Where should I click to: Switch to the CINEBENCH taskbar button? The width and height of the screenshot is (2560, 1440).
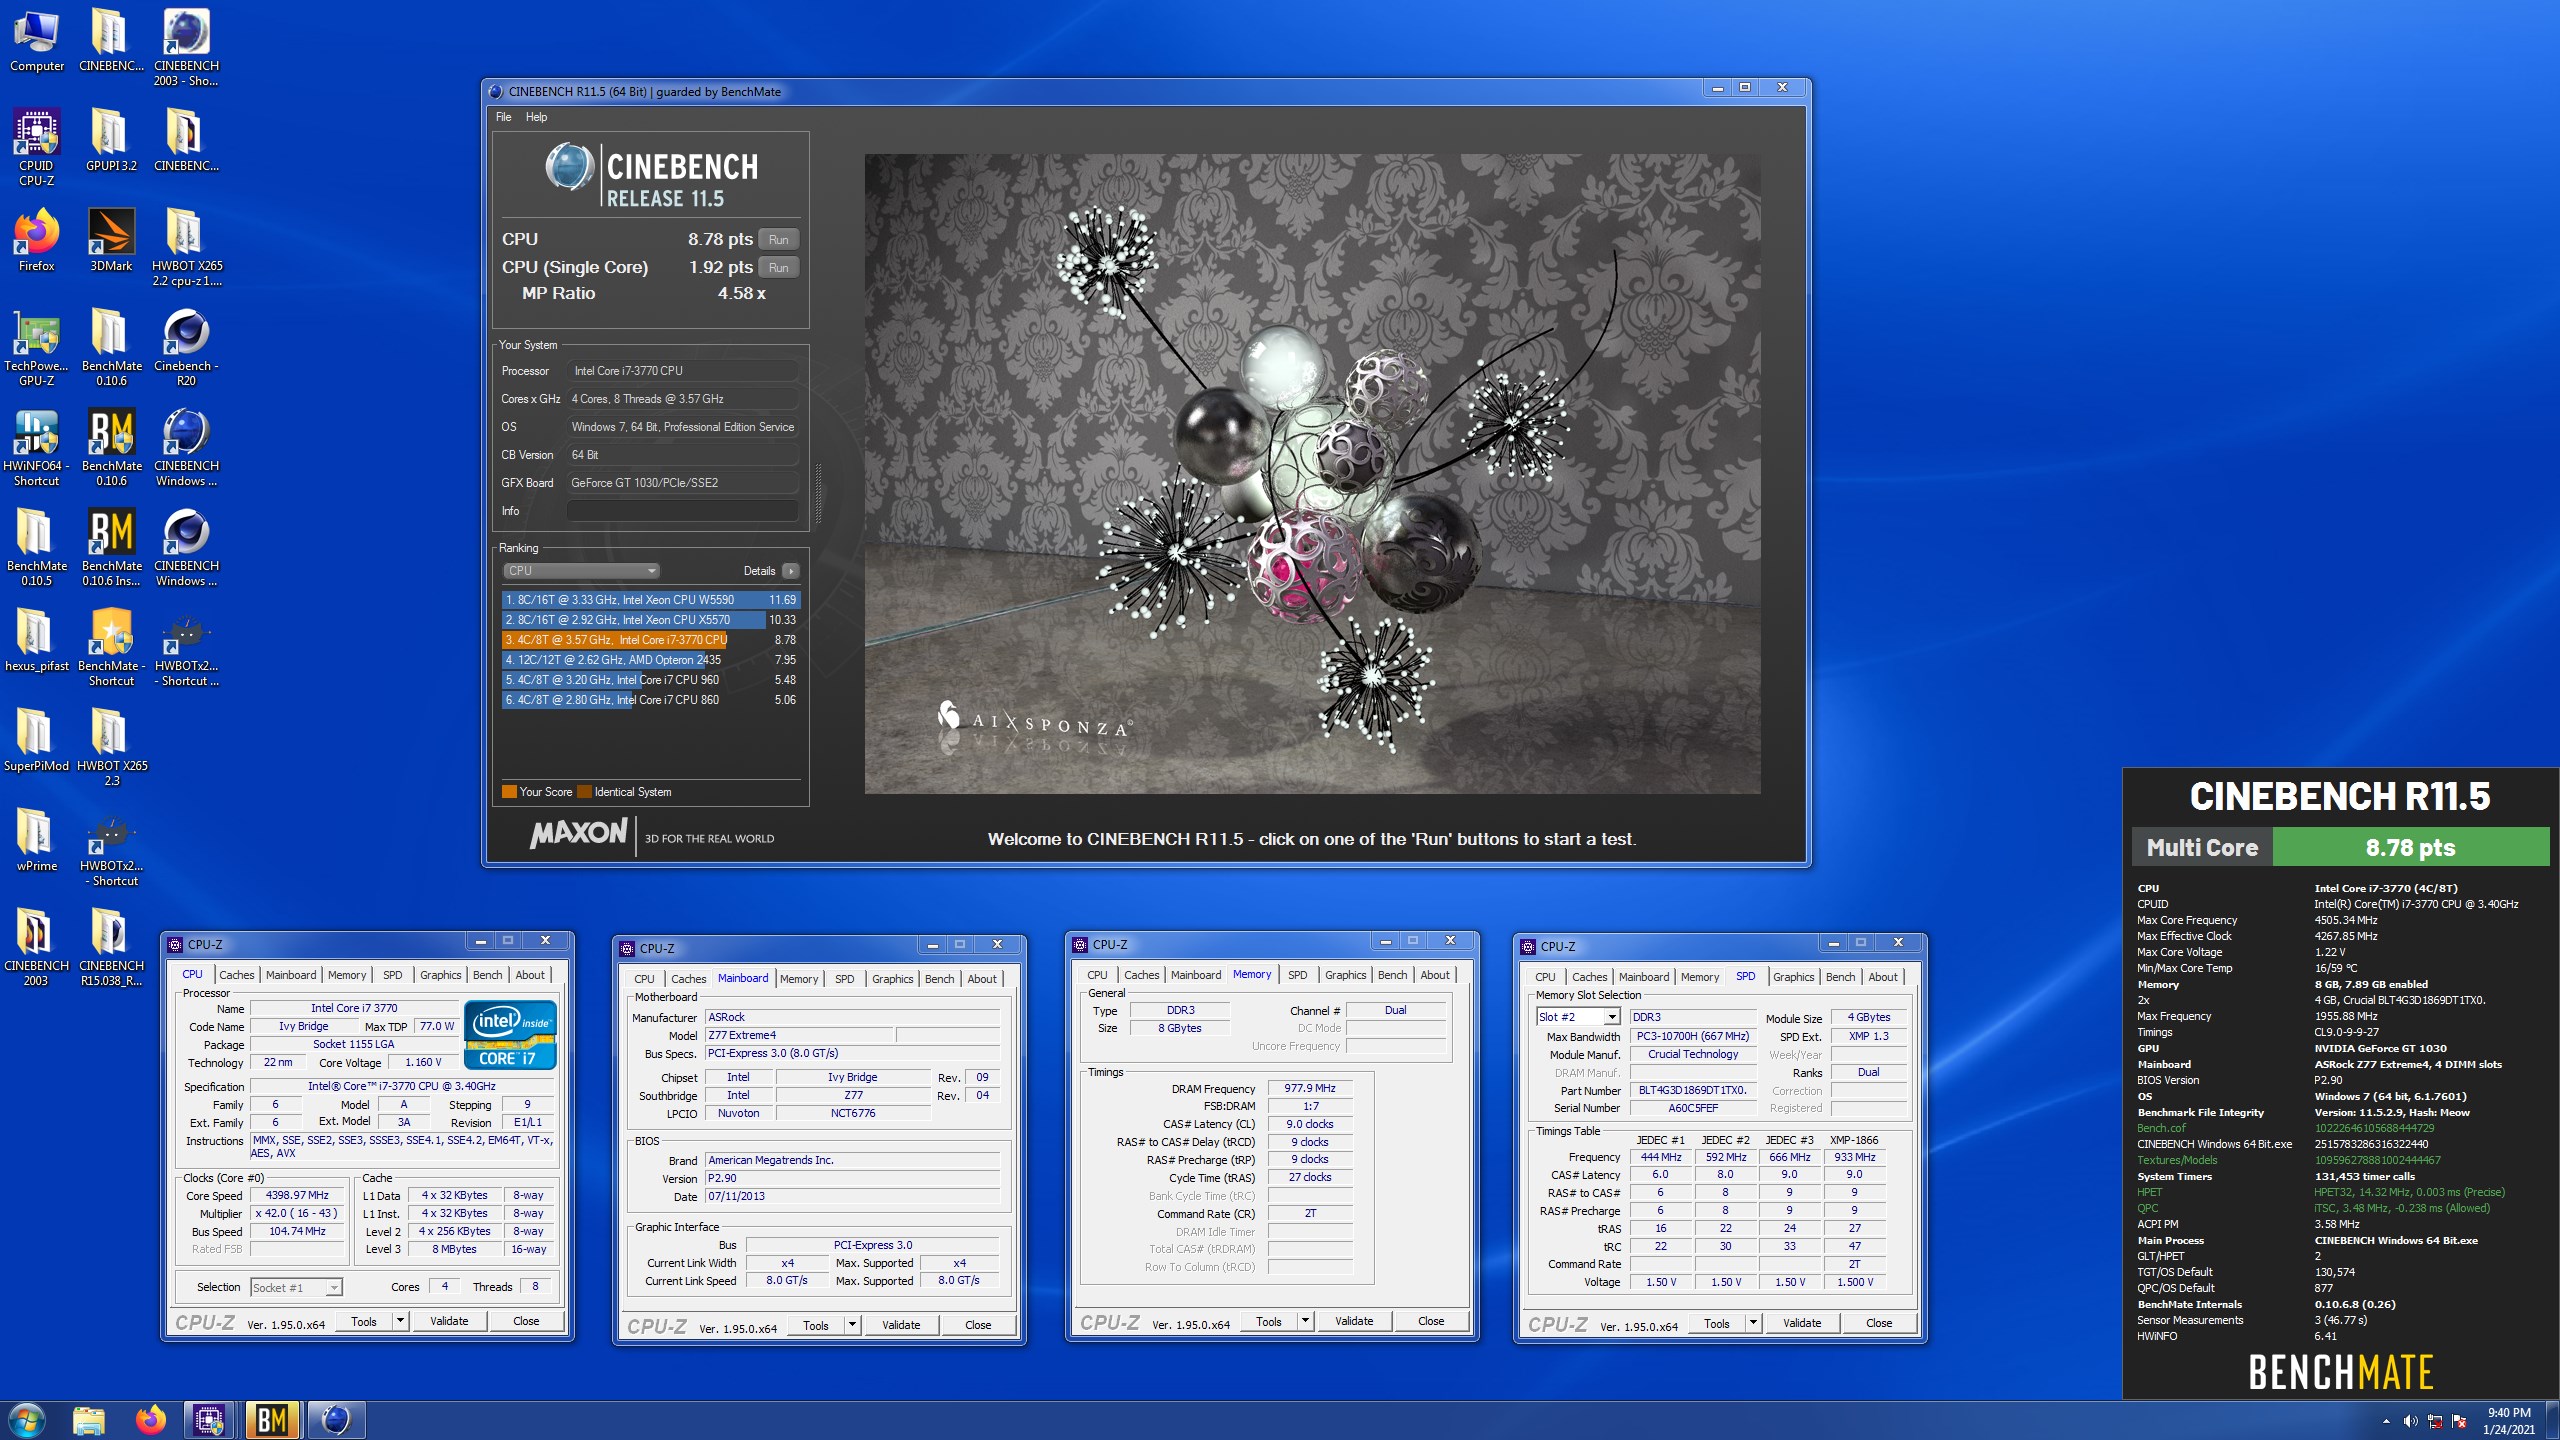click(x=335, y=1420)
